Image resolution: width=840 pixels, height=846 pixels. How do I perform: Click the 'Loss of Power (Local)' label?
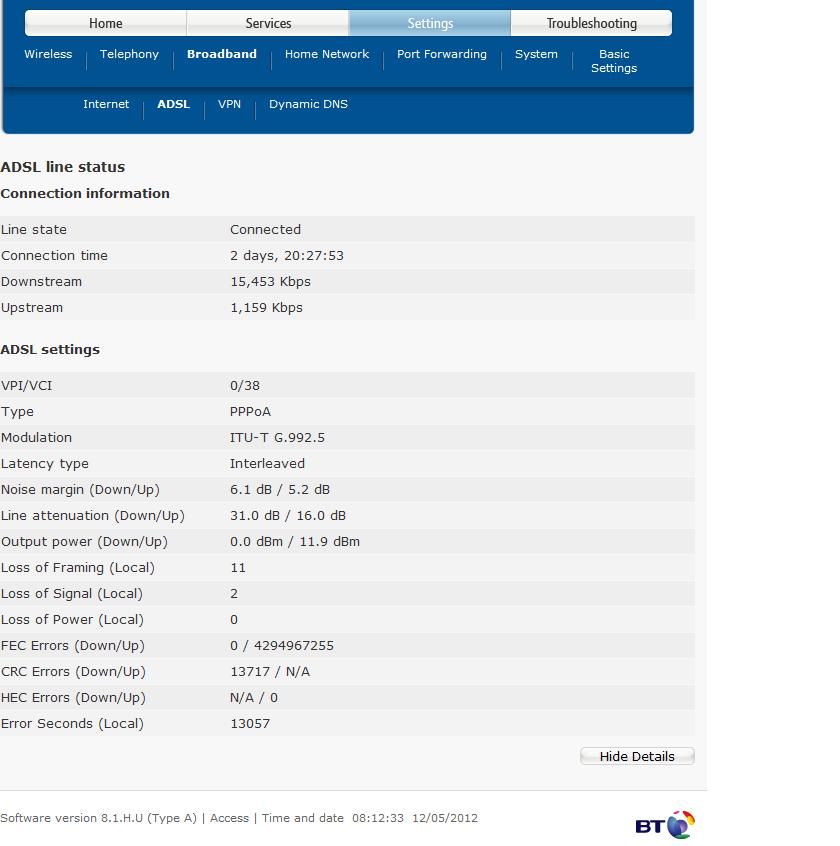[x=72, y=619]
